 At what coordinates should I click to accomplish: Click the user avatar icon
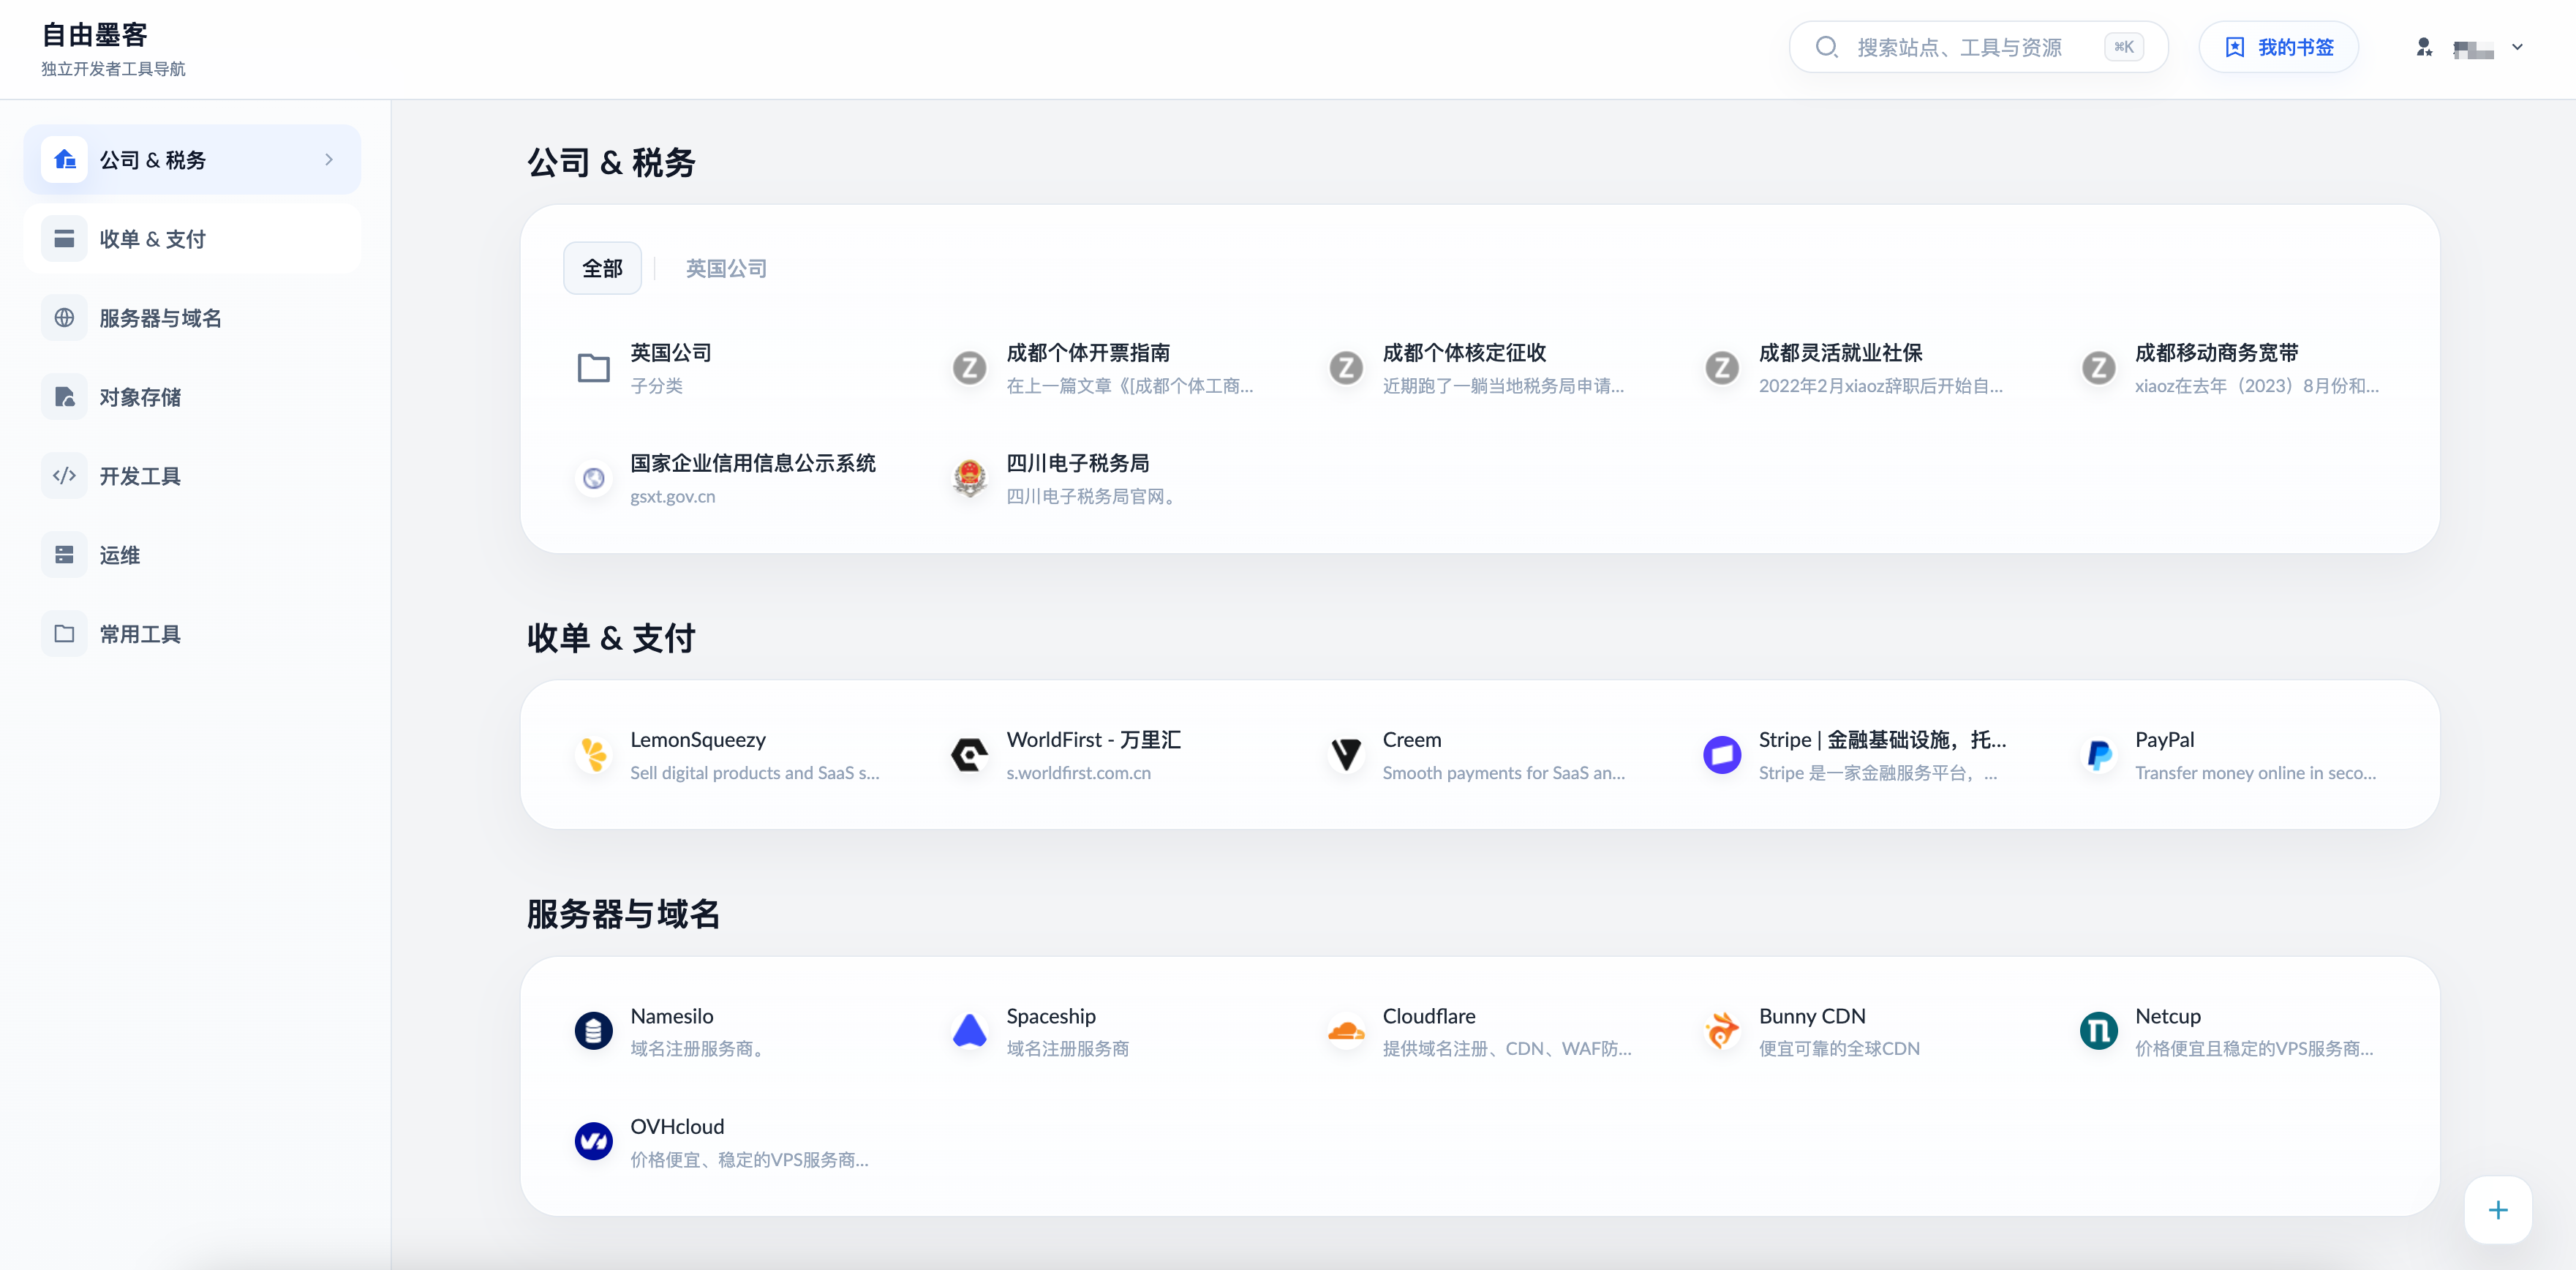click(x=2424, y=47)
